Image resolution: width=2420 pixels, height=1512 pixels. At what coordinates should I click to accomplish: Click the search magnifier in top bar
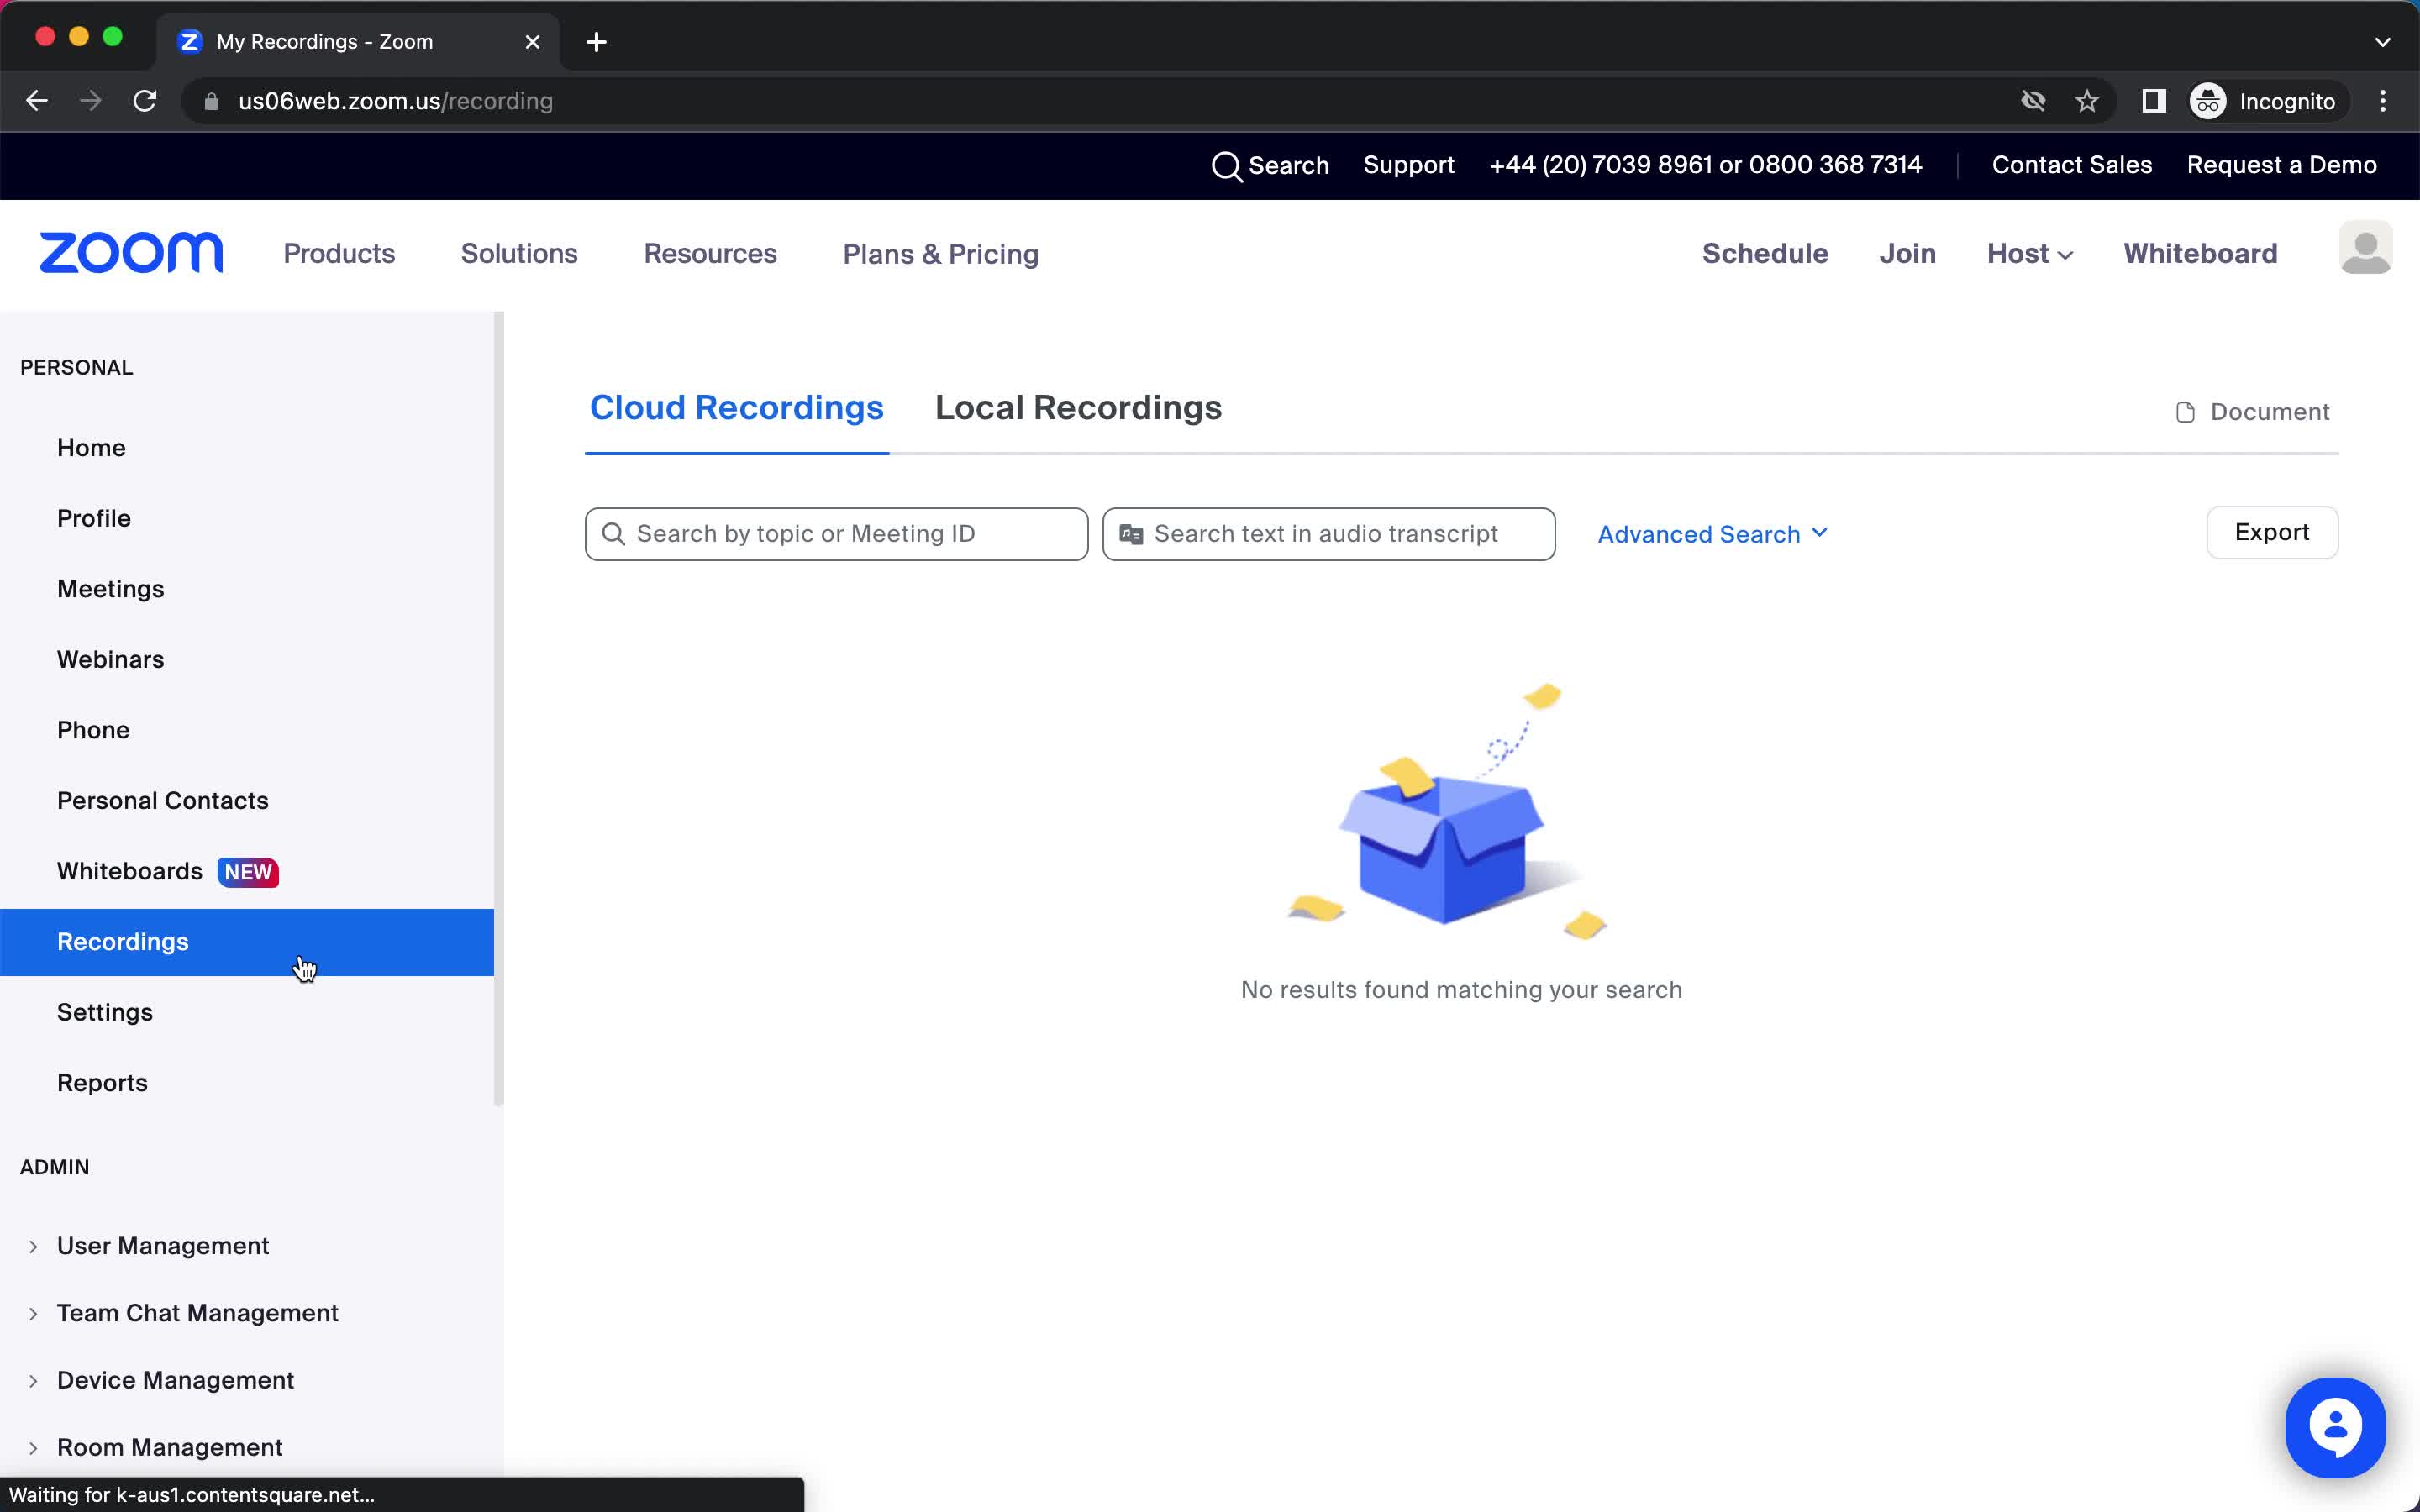(x=1225, y=165)
